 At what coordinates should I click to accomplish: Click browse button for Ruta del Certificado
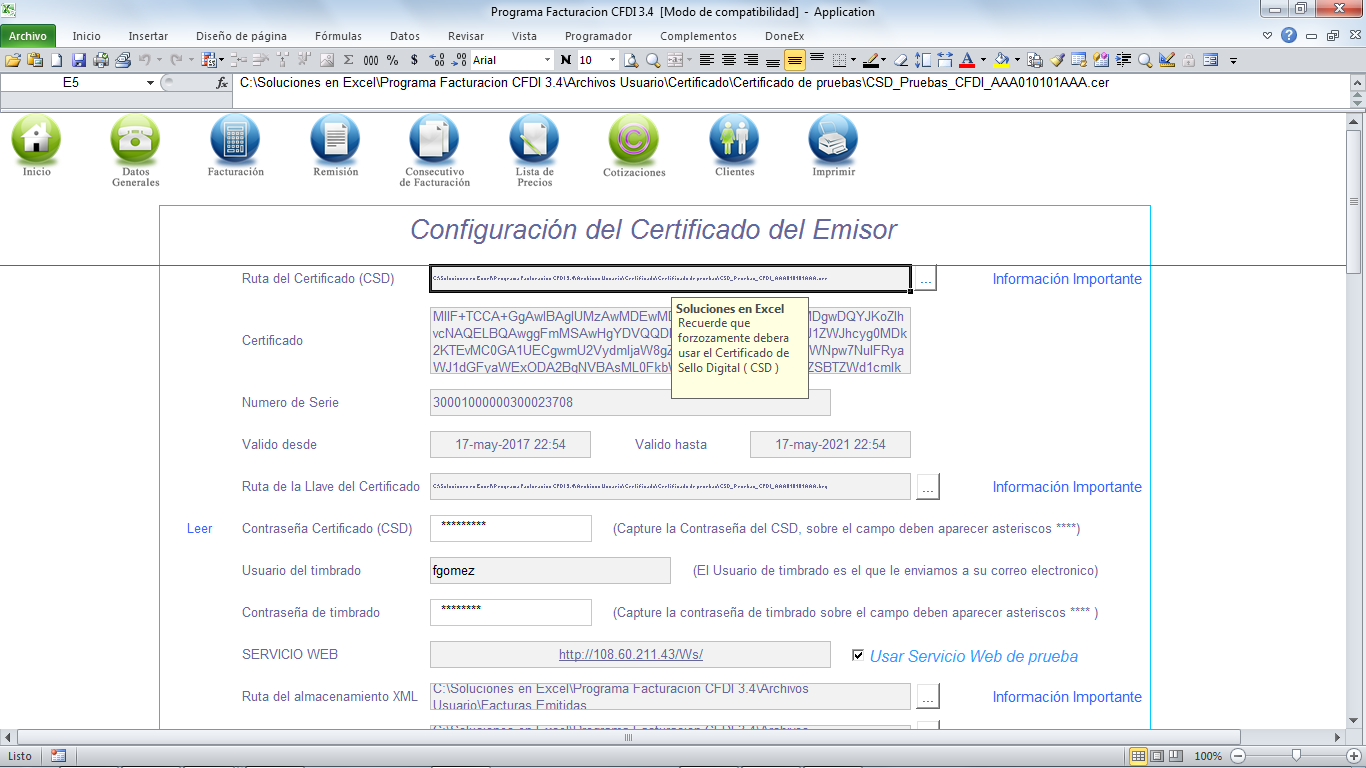926,279
